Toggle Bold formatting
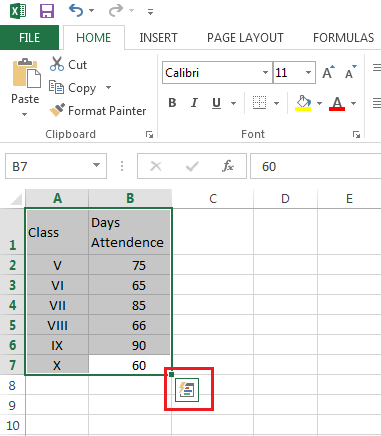The width and height of the screenshot is (381, 436). point(172,103)
